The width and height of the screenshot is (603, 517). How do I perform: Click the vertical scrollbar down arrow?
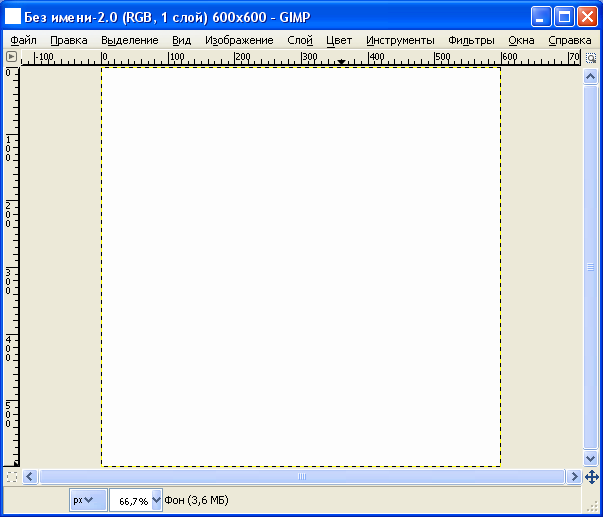point(590,458)
